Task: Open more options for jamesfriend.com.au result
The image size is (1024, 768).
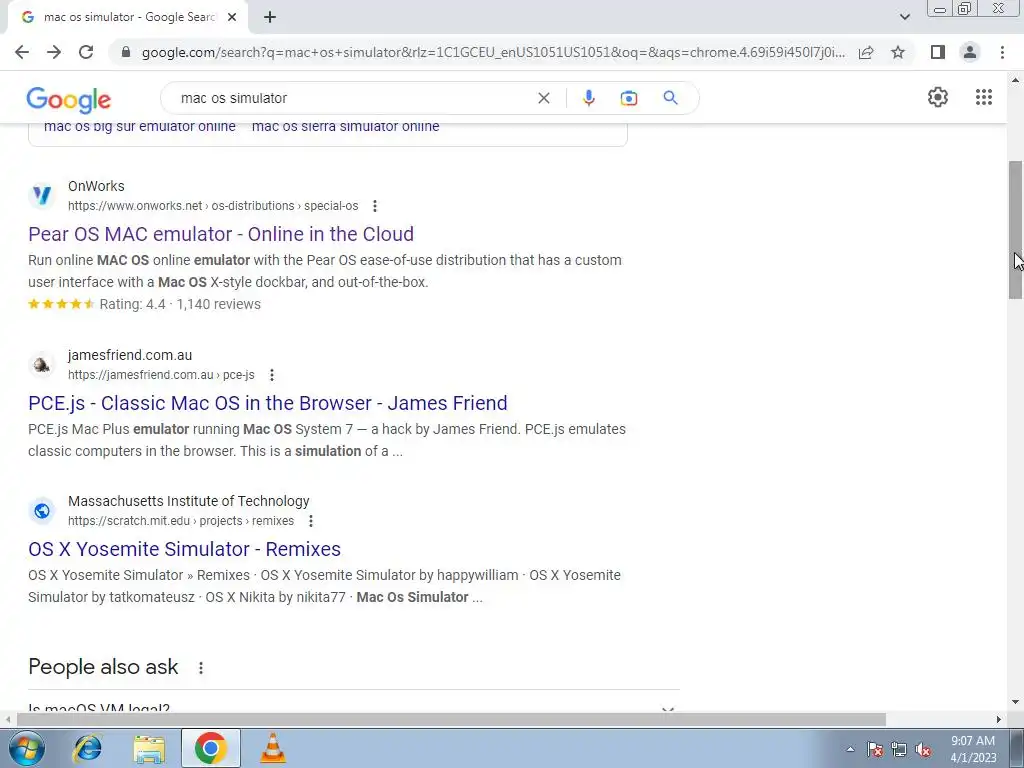Action: tap(272, 375)
